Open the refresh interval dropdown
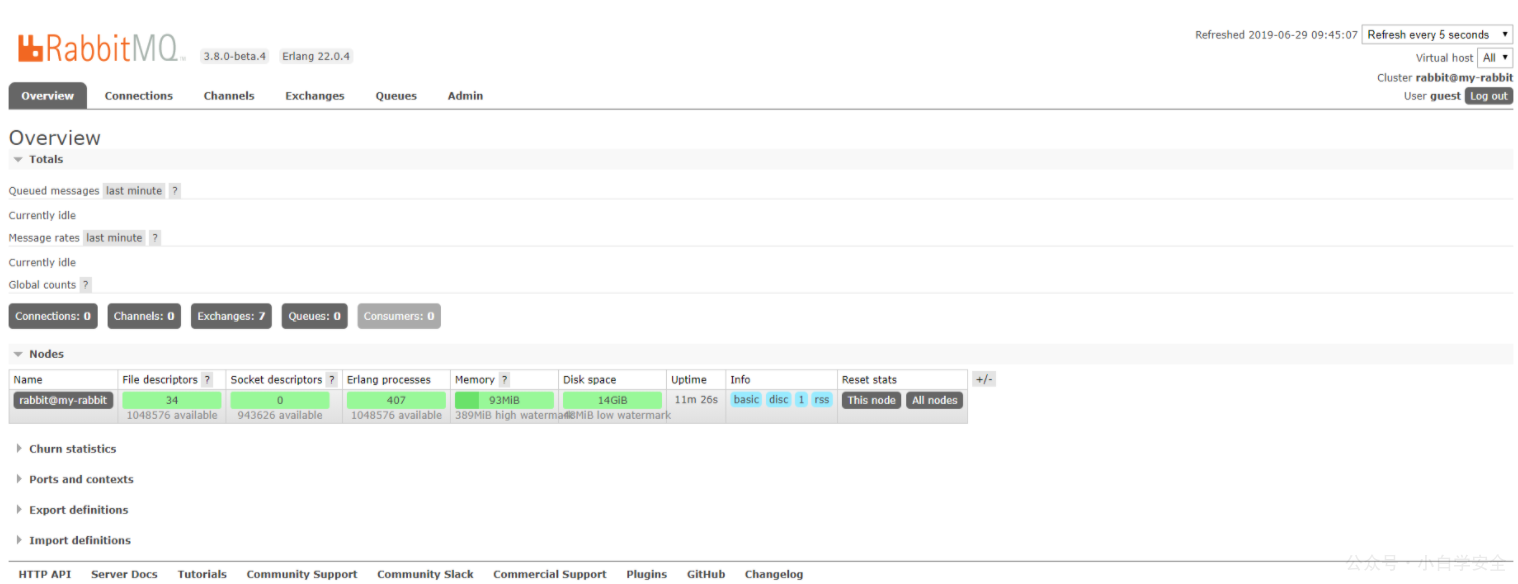This screenshot has width=1518, height=584. (1437, 34)
